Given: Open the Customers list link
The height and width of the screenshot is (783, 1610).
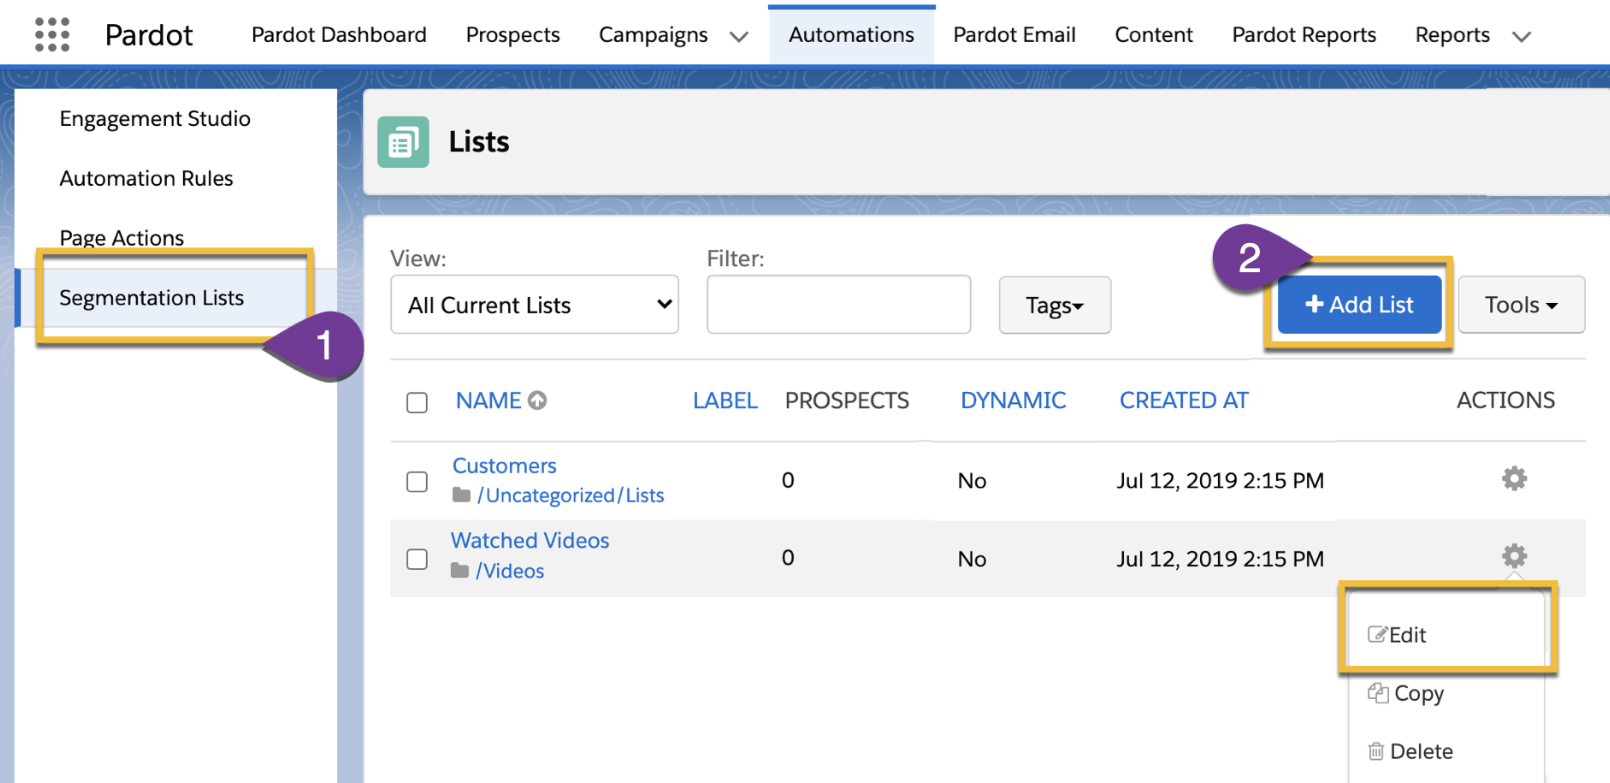Looking at the screenshot, I should coord(504,466).
